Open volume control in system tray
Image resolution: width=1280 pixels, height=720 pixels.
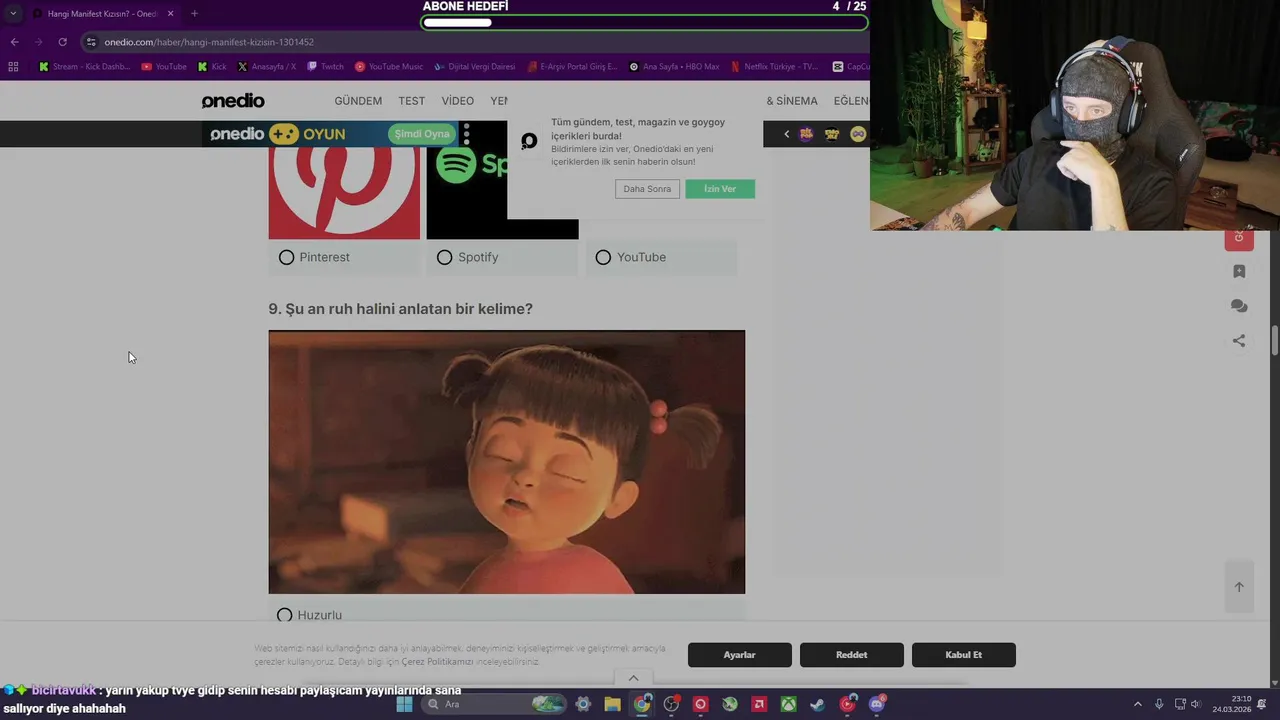(1197, 704)
